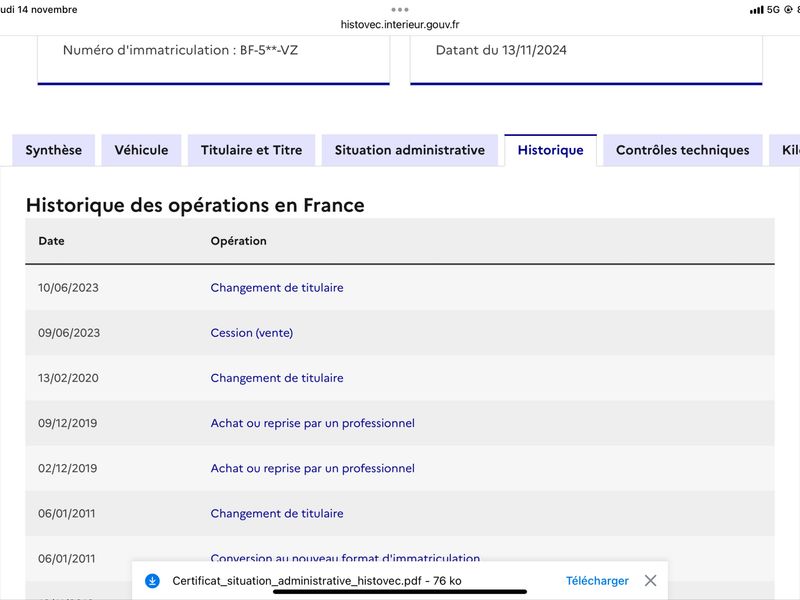Select the date 13/02/2020
This screenshot has width=800, height=600.
click(x=68, y=378)
